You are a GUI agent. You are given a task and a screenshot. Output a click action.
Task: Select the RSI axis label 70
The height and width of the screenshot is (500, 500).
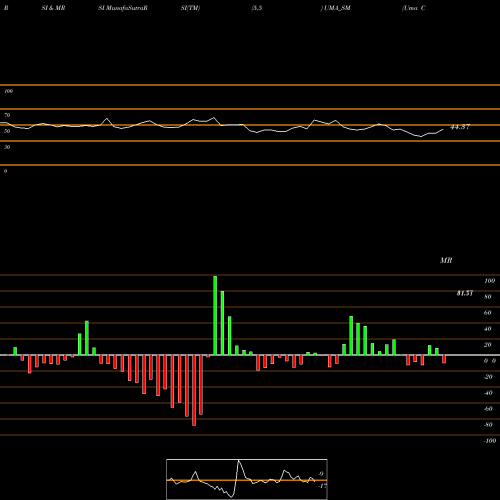tap(7, 115)
